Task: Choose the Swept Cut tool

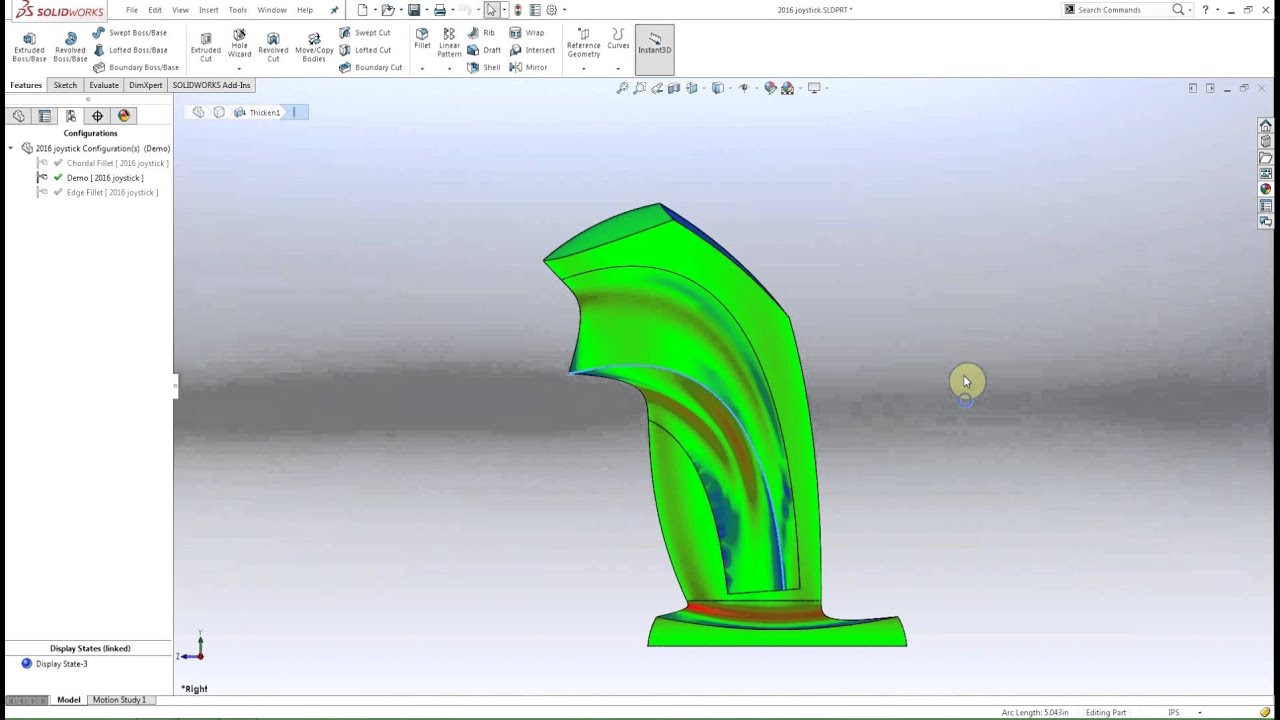Action: click(365, 33)
